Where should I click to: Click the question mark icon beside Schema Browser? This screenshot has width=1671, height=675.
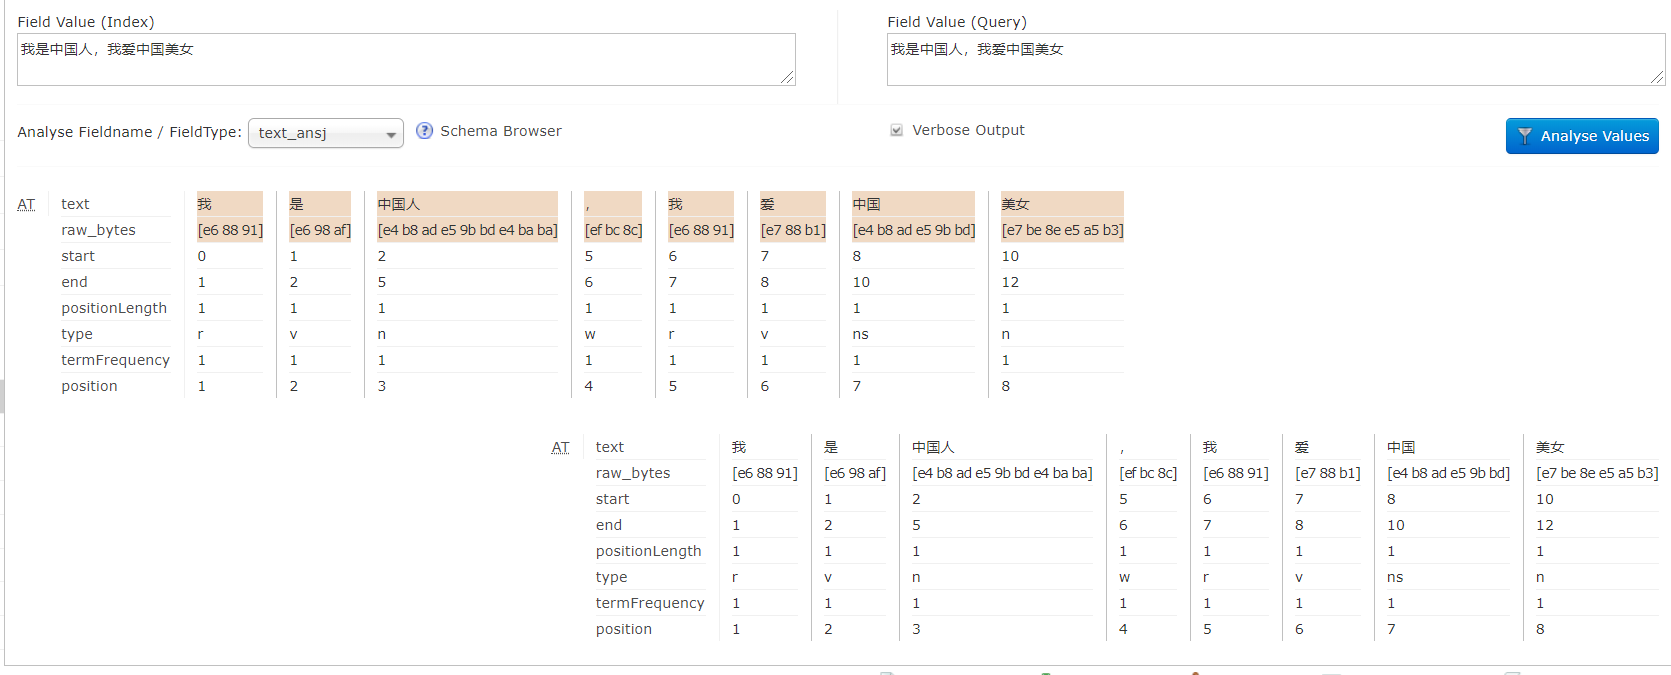pyautogui.click(x=424, y=131)
